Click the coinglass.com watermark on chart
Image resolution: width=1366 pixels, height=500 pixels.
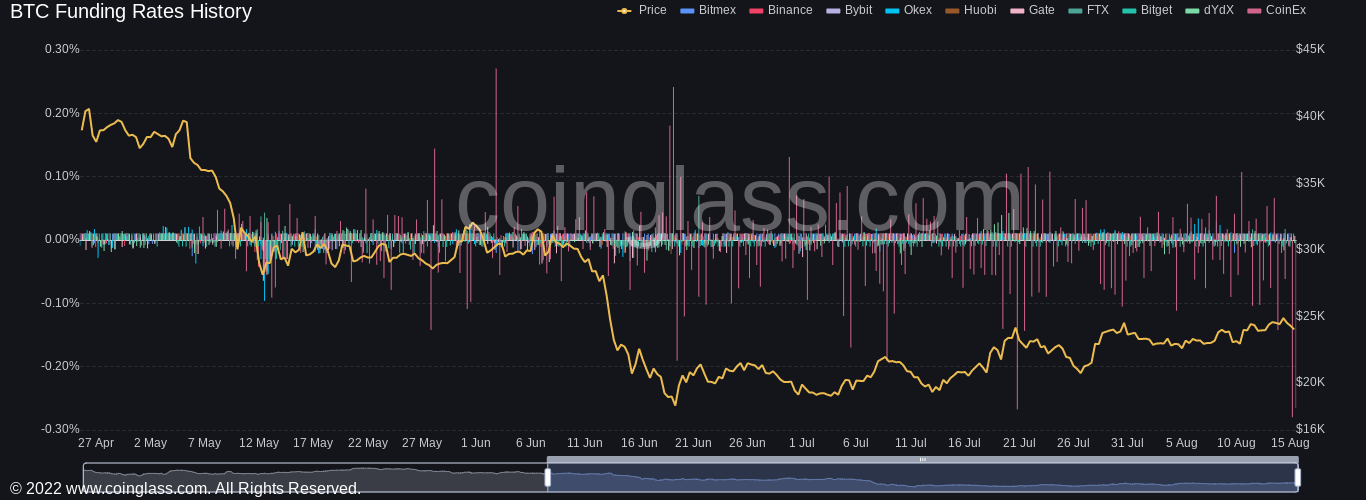click(738, 200)
